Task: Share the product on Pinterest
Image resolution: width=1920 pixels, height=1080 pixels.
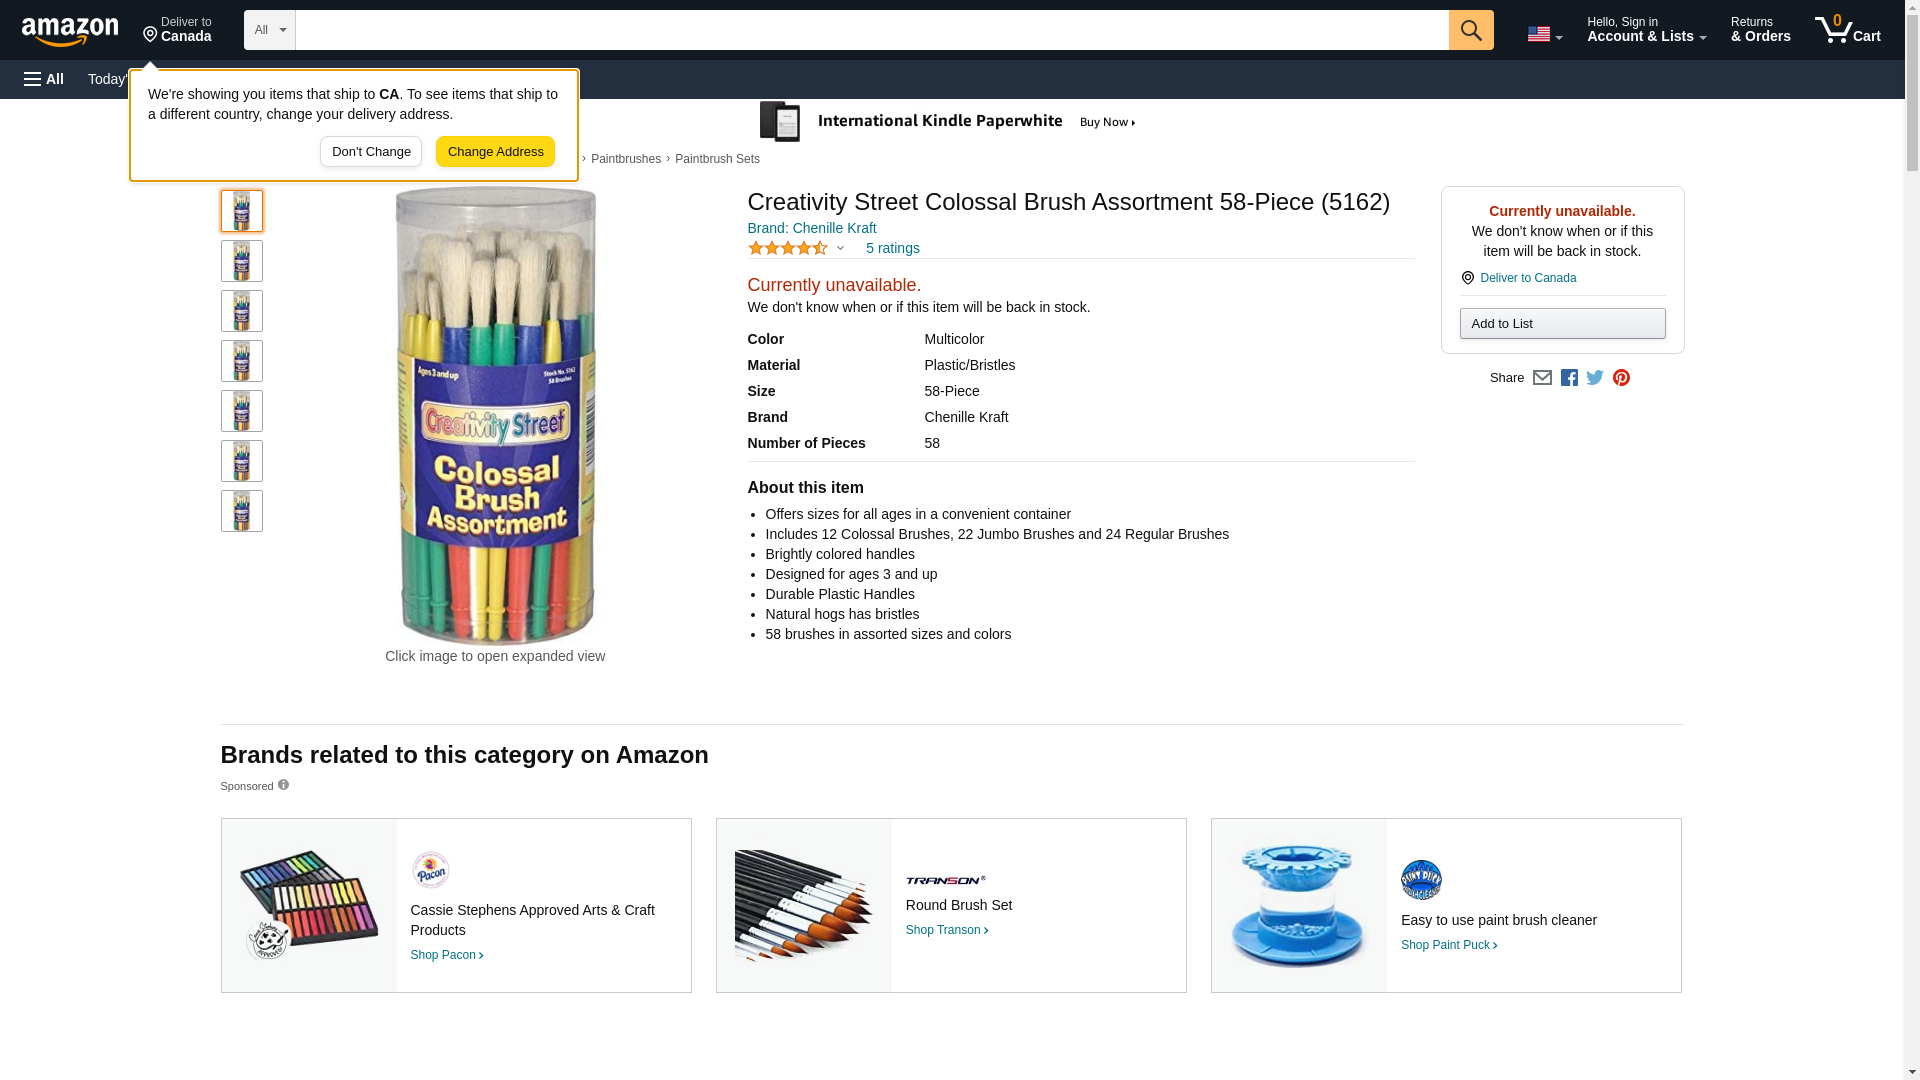Action: point(1621,378)
